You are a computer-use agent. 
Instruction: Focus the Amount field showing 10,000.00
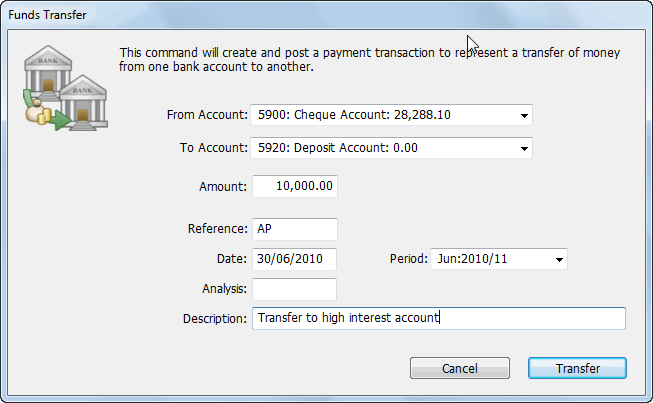click(x=294, y=186)
